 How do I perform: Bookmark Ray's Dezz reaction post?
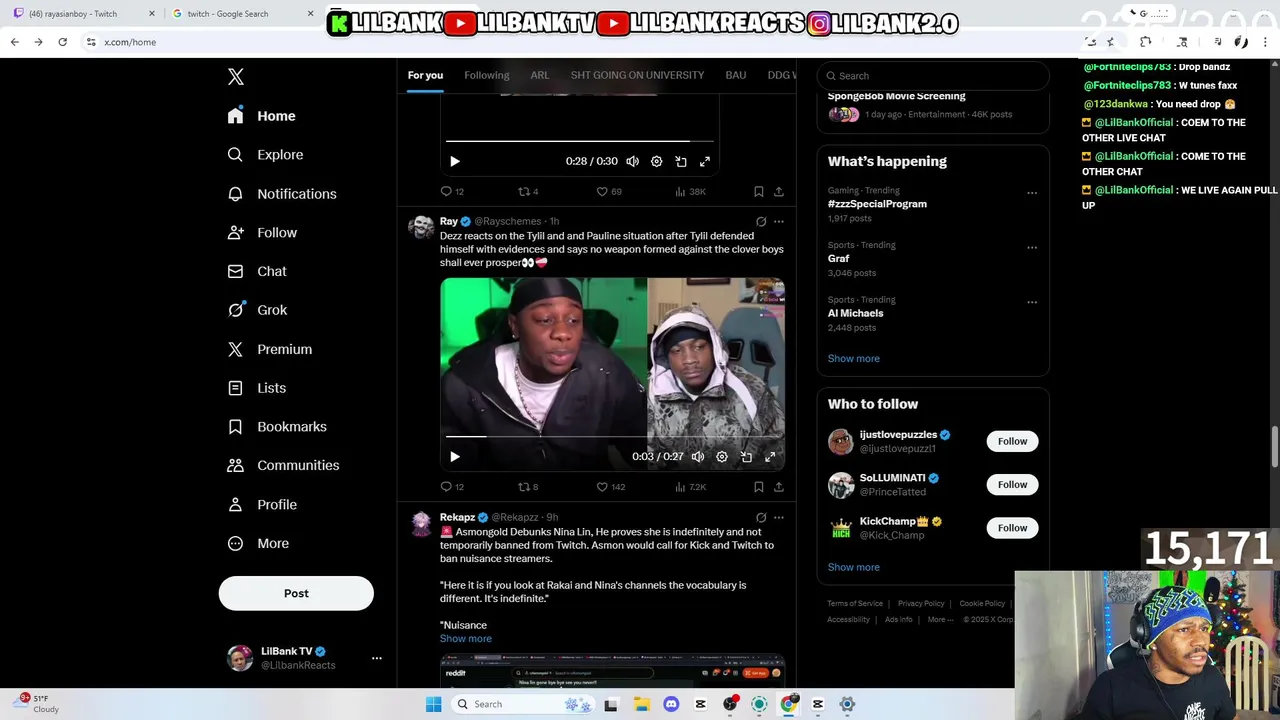point(759,487)
